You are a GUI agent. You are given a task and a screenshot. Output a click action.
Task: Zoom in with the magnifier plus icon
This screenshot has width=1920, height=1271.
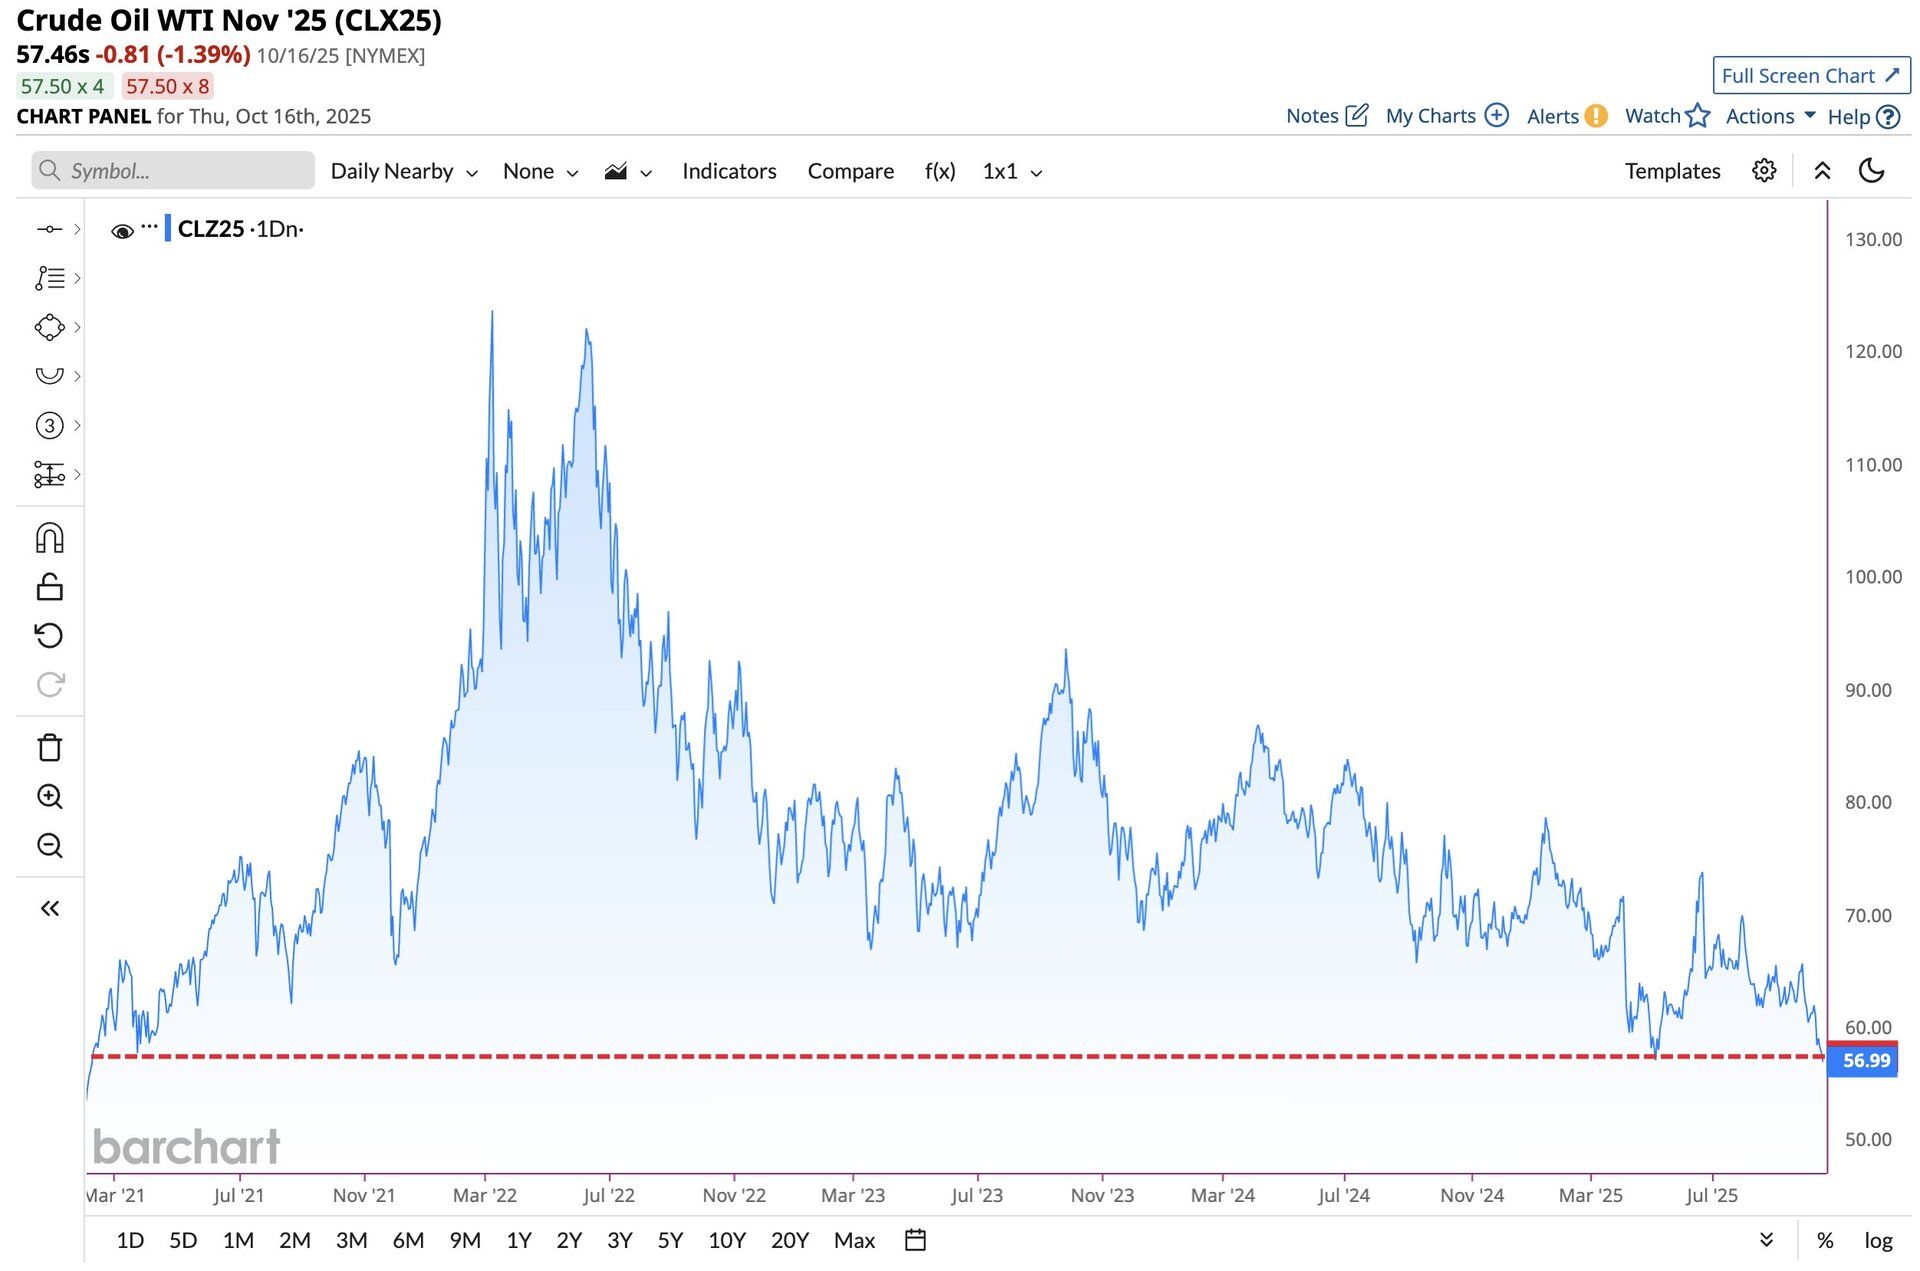click(49, 797)
